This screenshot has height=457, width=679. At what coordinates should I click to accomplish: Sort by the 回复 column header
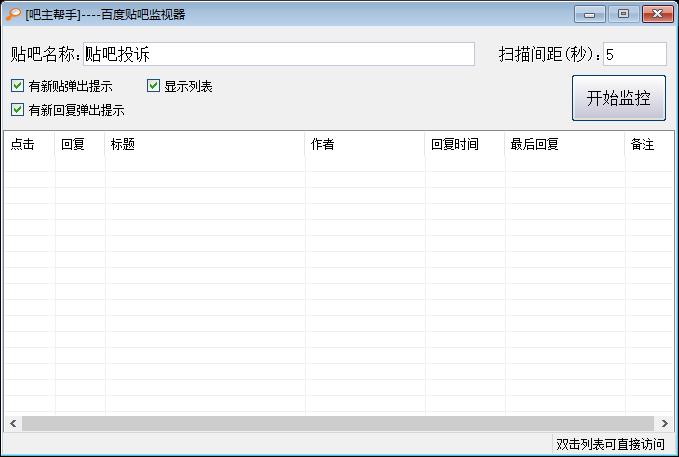pos(80,144)
